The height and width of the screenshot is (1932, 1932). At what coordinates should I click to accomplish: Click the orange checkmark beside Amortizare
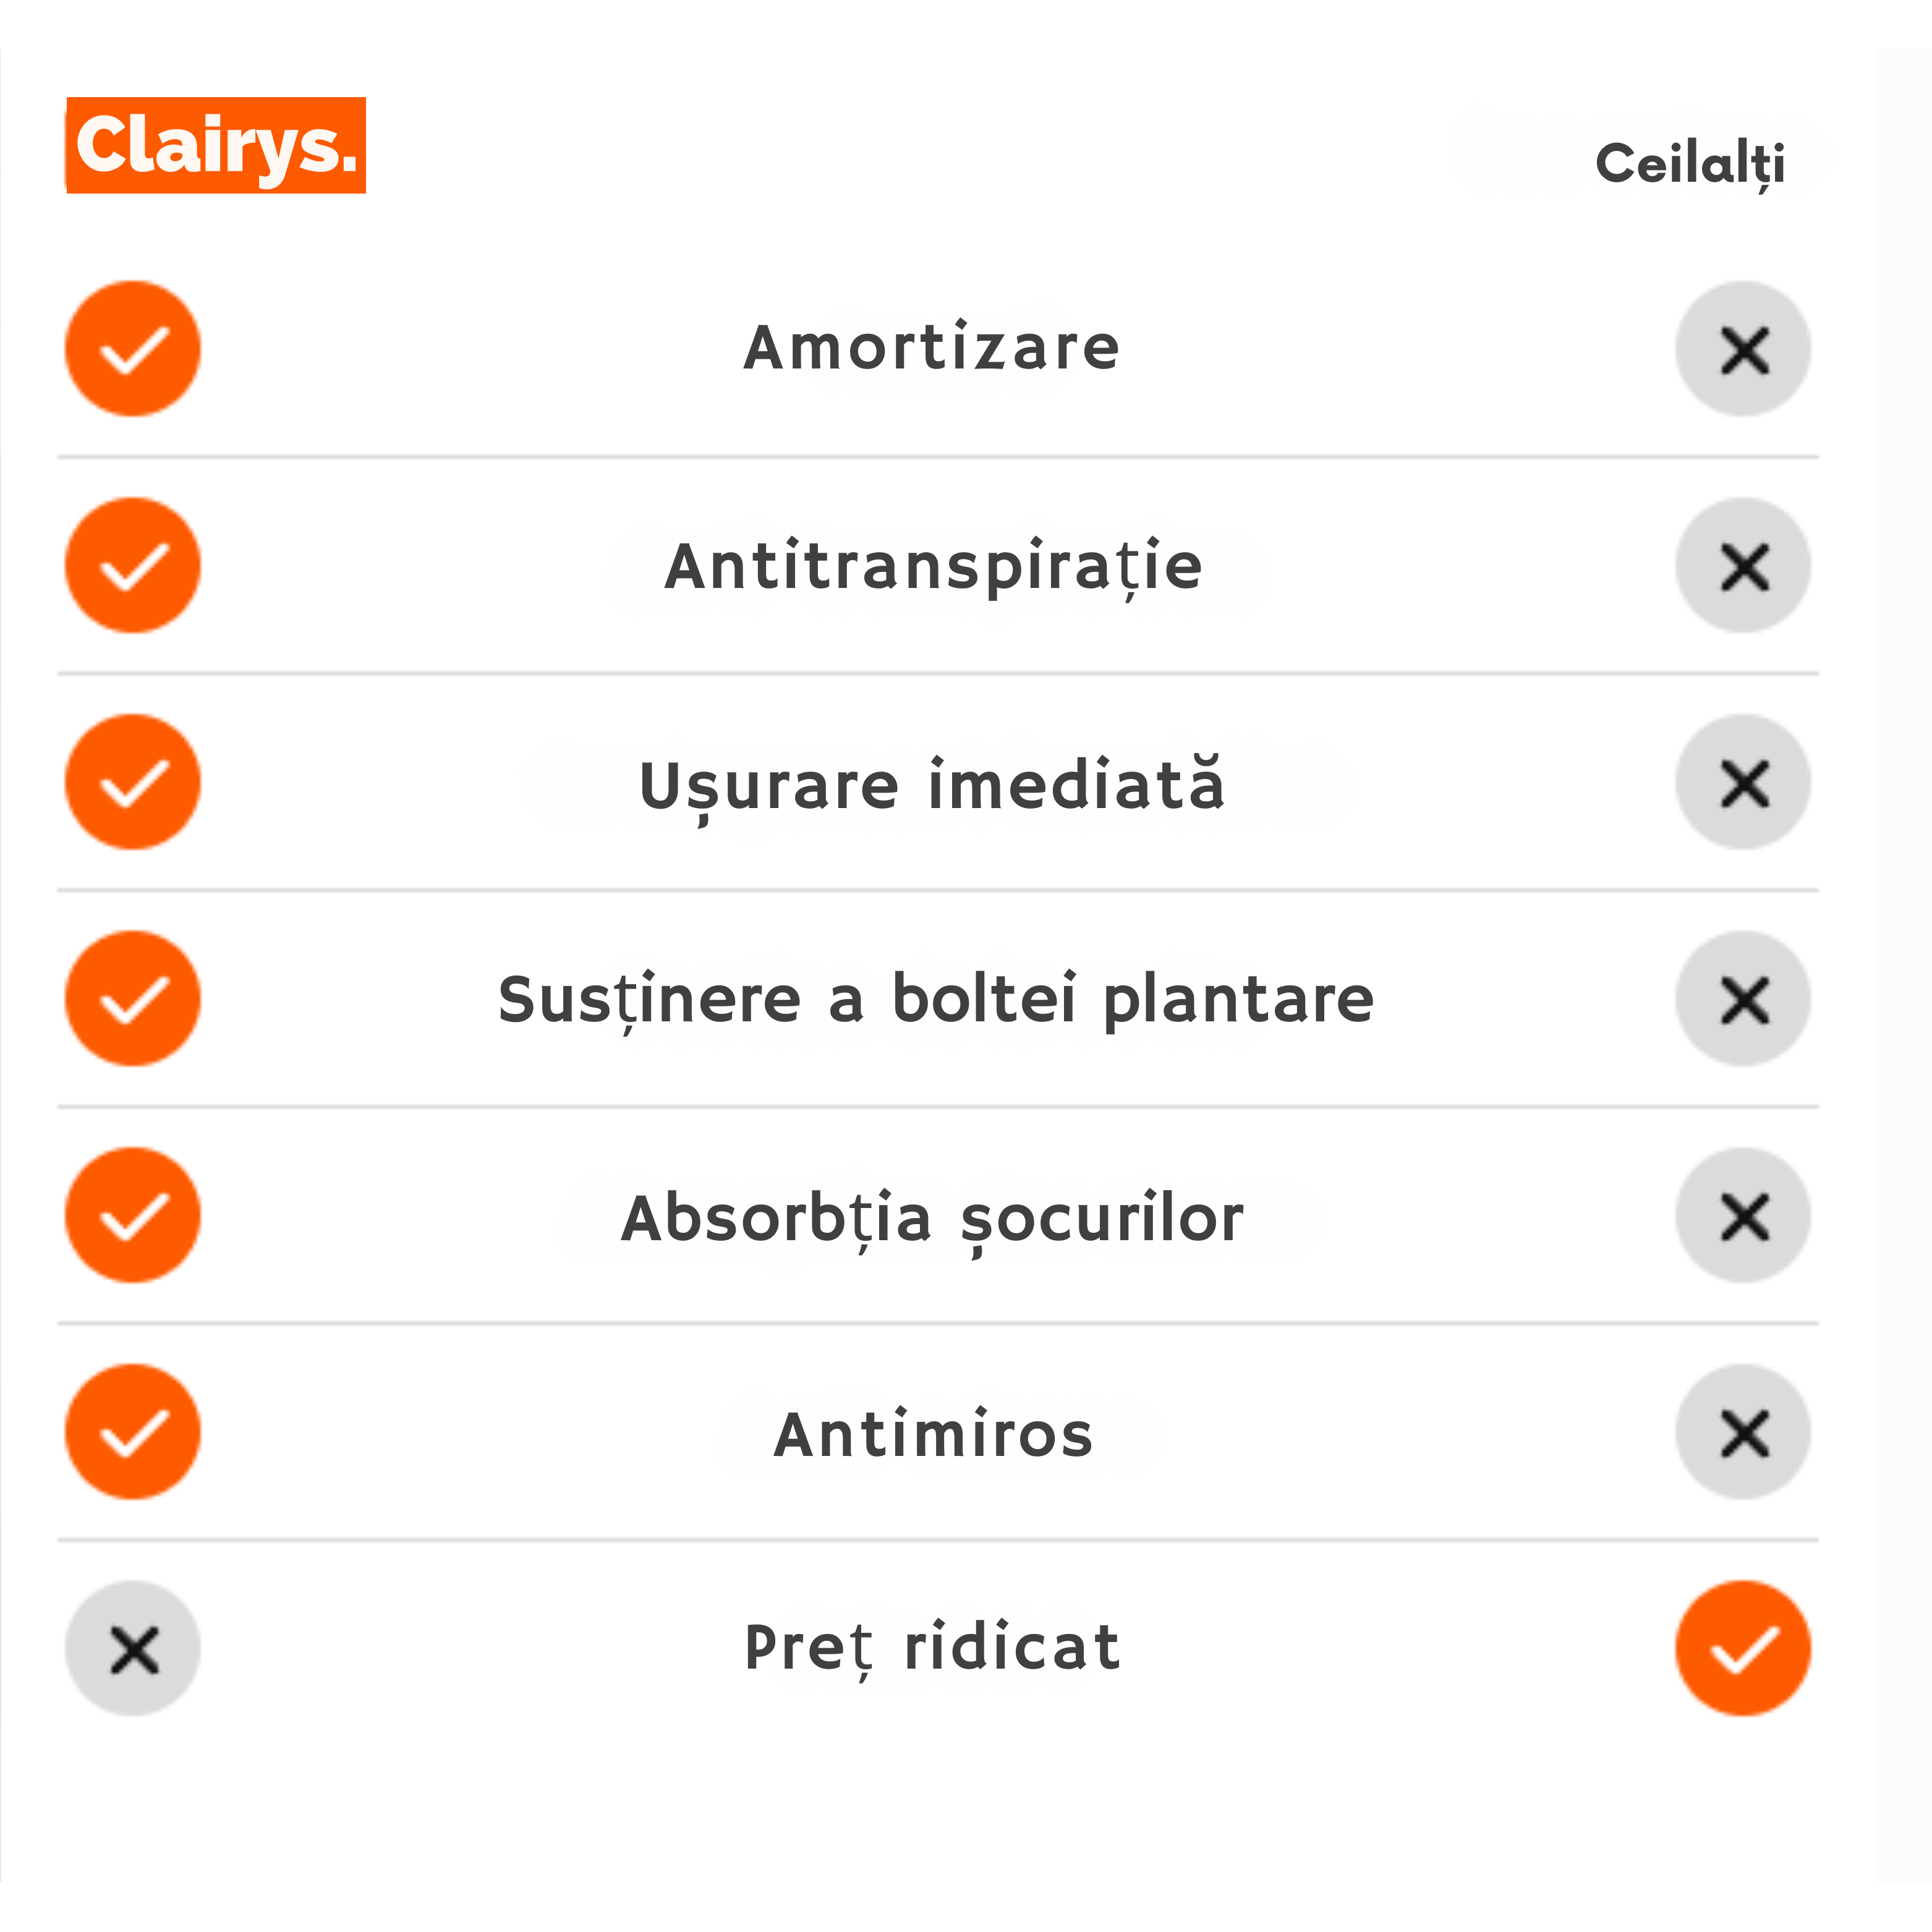(133, 349)
